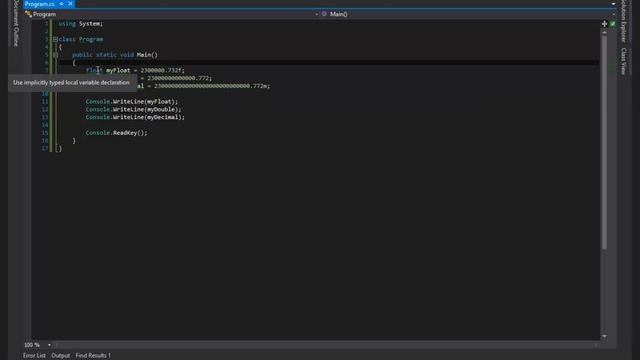Screen dimensions: 640x360
Task: Open the Program class navigation dropdown
Action: [316, 14]
